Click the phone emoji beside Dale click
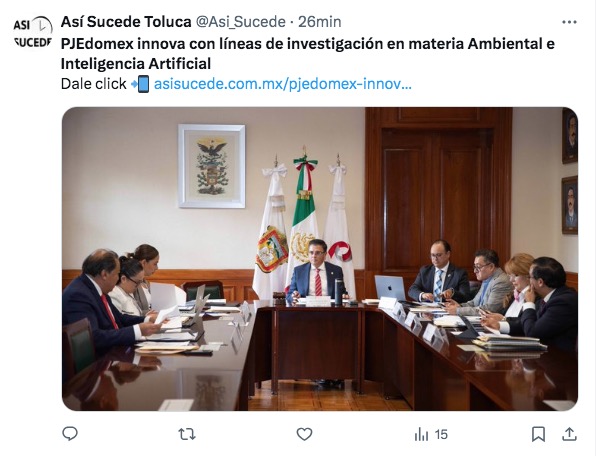This screenshot has width=599, height=456. 140,84
